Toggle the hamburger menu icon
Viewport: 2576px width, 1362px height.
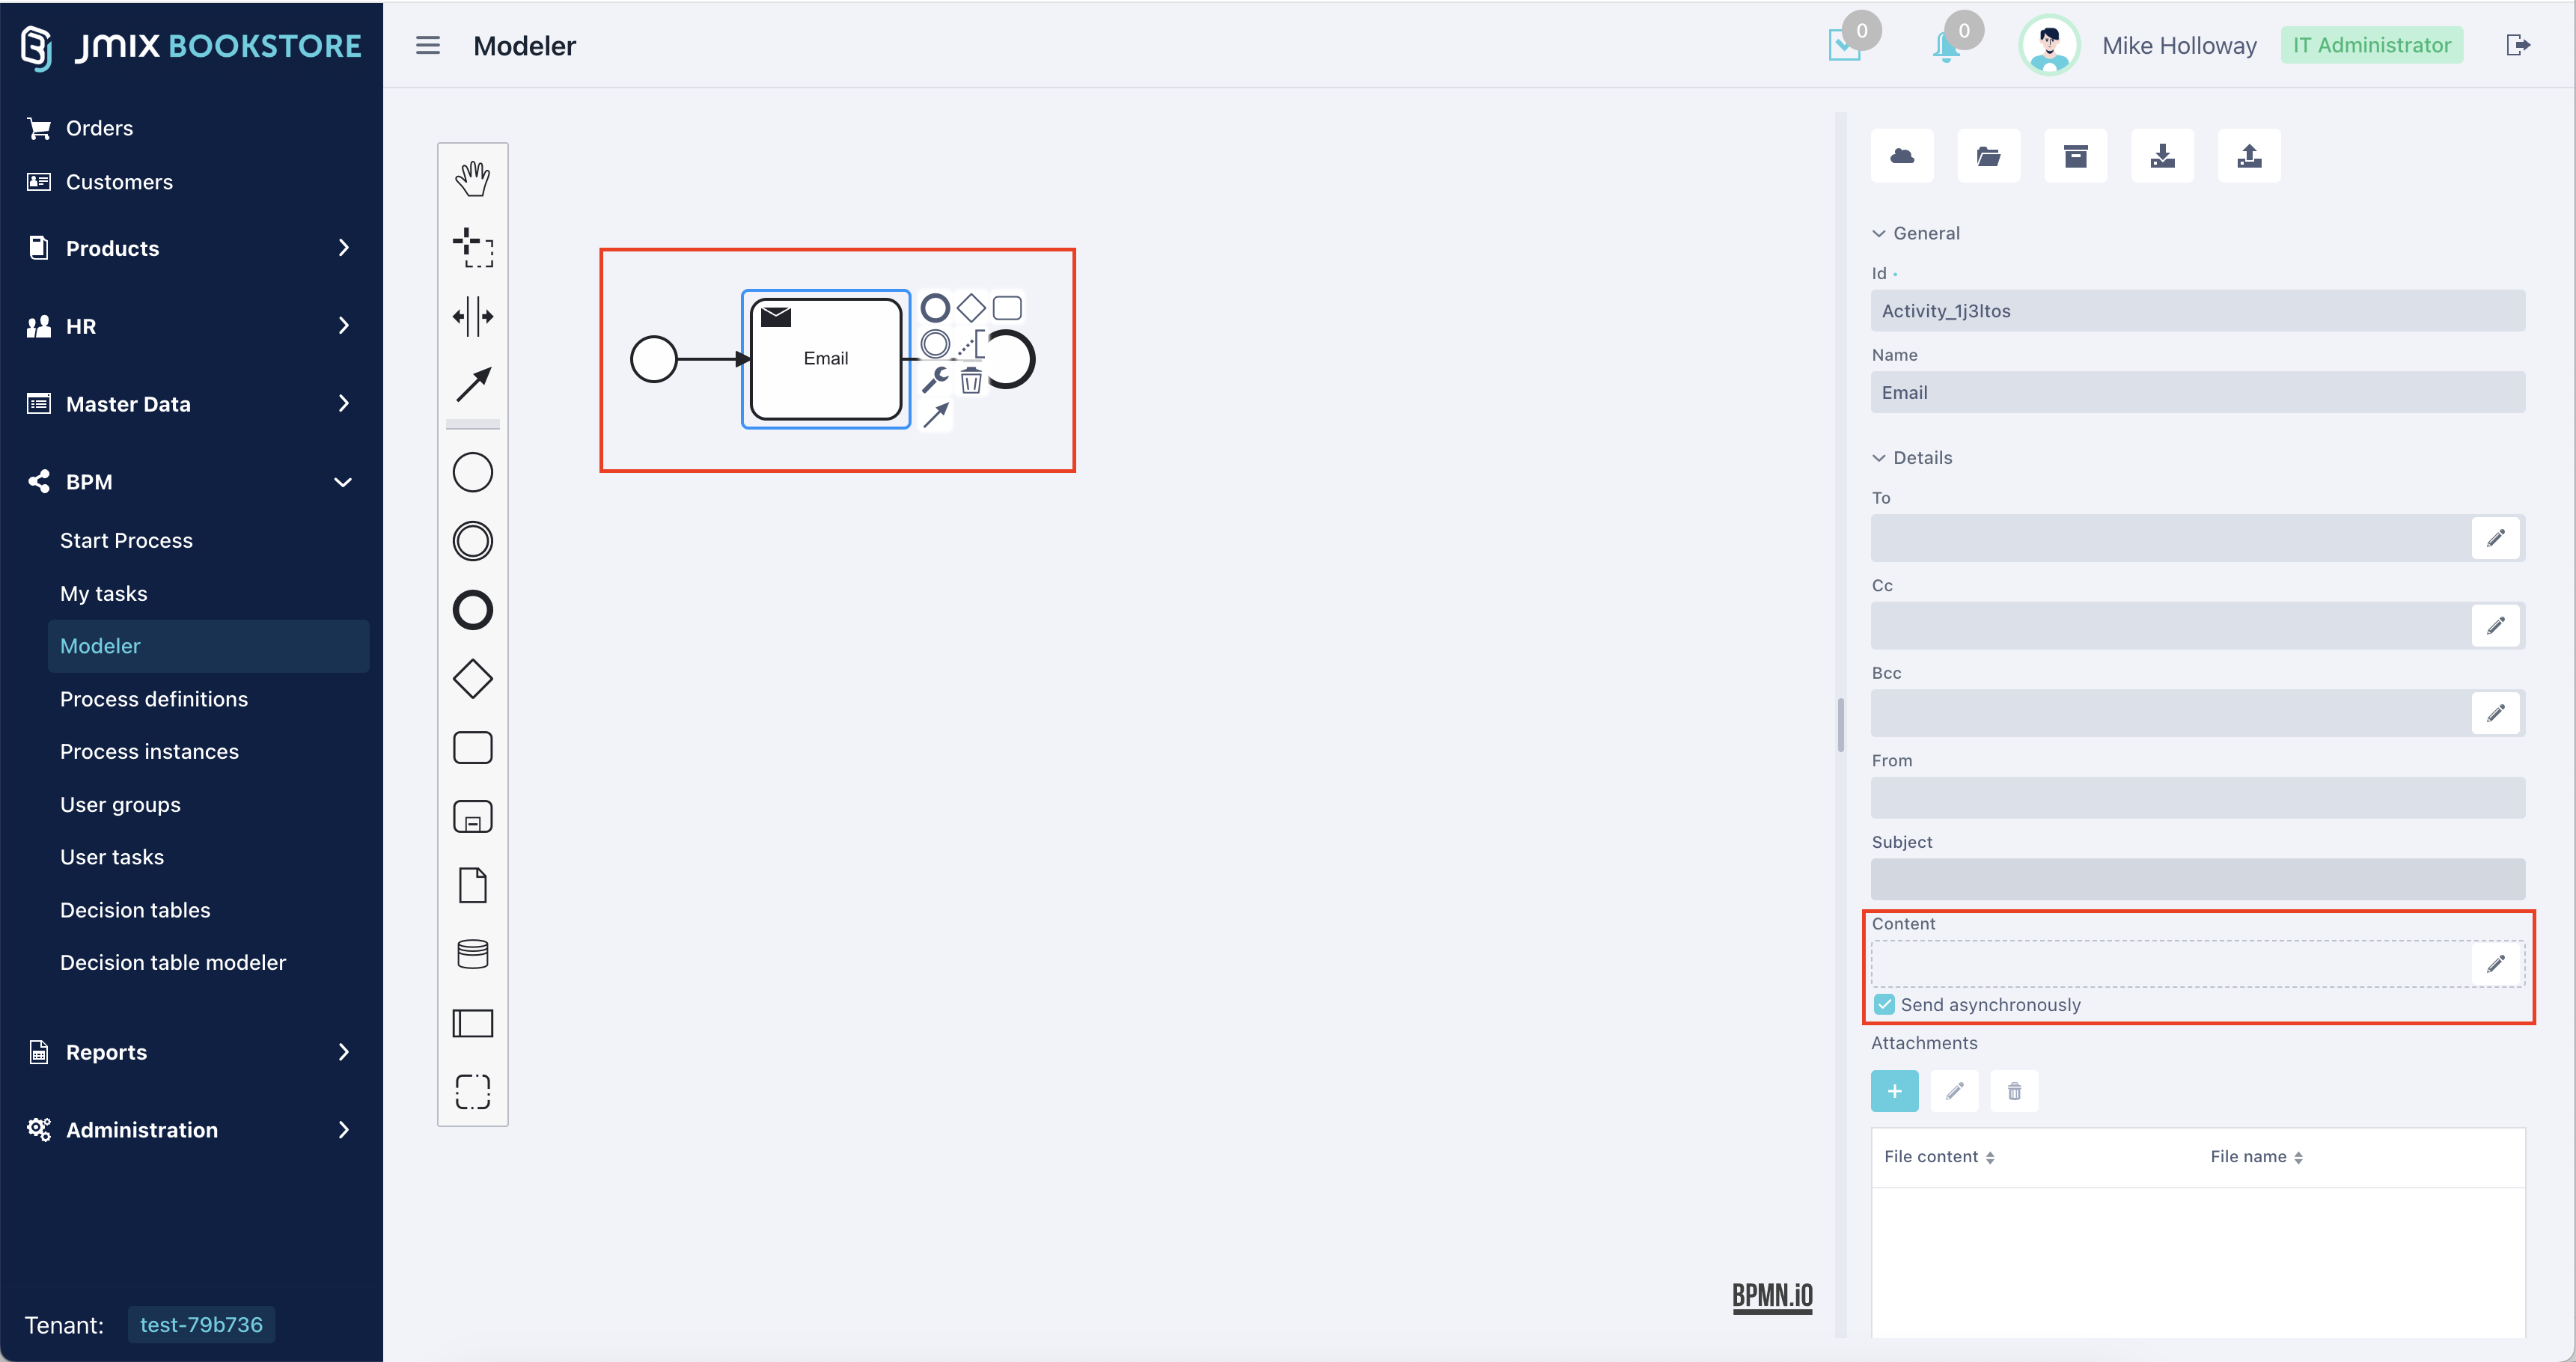[427, 45]
